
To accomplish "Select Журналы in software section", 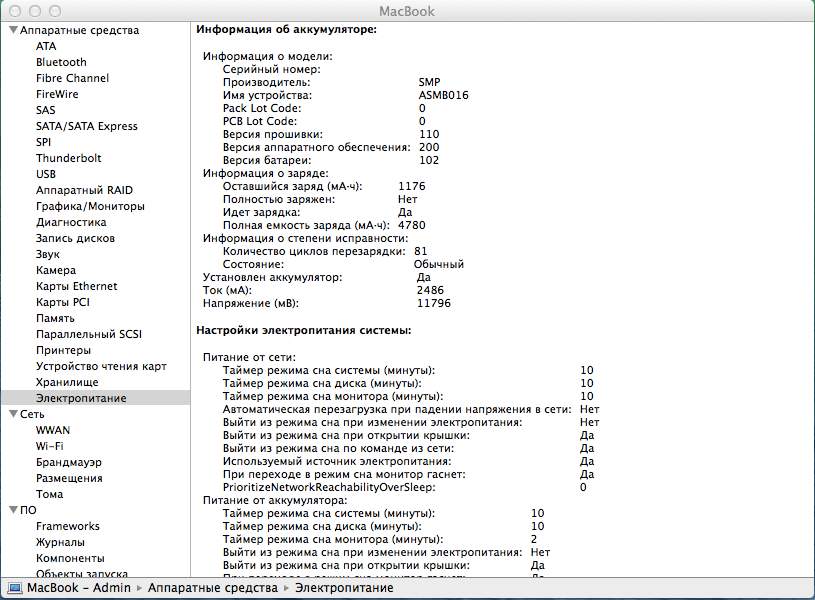I will click(62, 542).
